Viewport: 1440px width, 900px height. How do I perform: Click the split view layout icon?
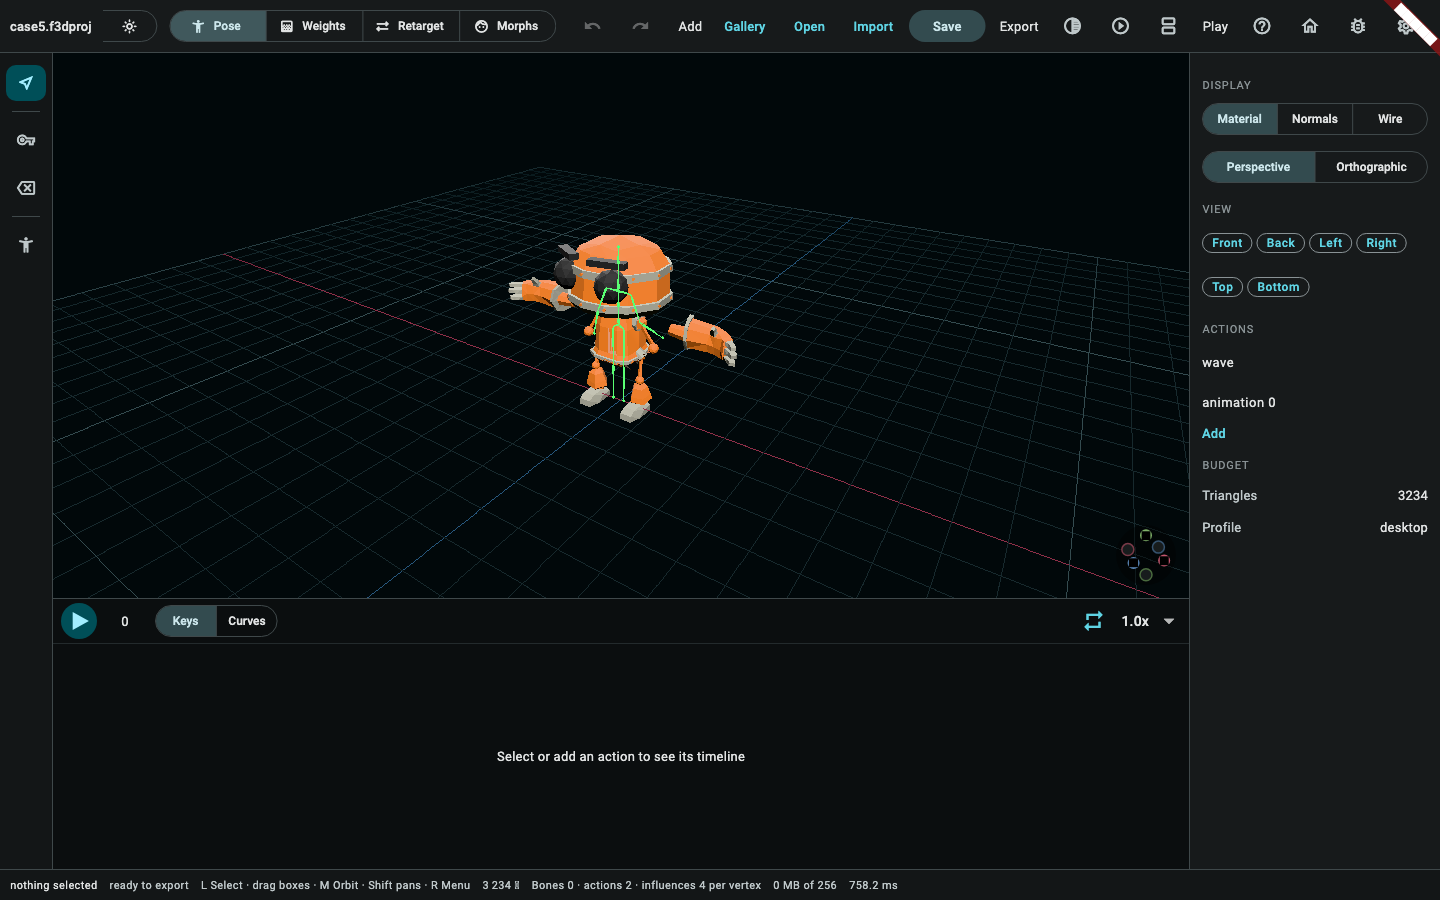pos(1168,26)
